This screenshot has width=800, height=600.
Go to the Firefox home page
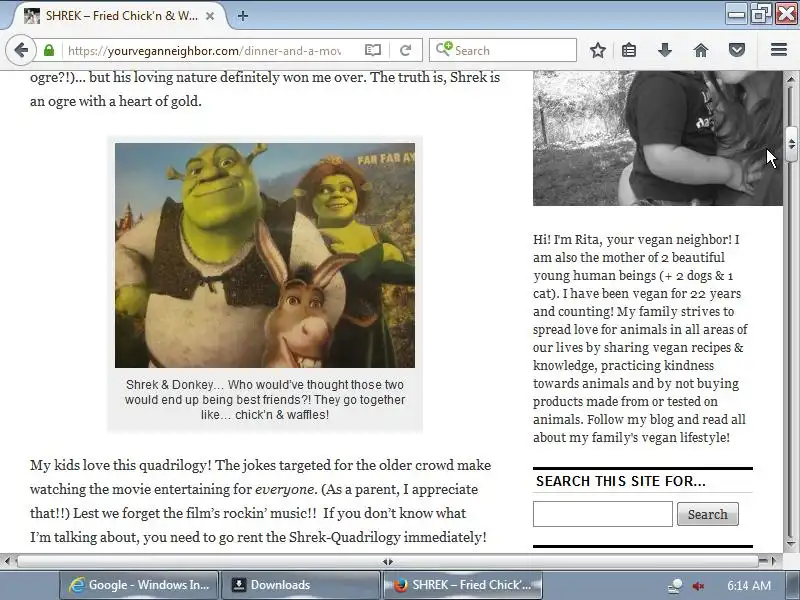tap(701, 50)
